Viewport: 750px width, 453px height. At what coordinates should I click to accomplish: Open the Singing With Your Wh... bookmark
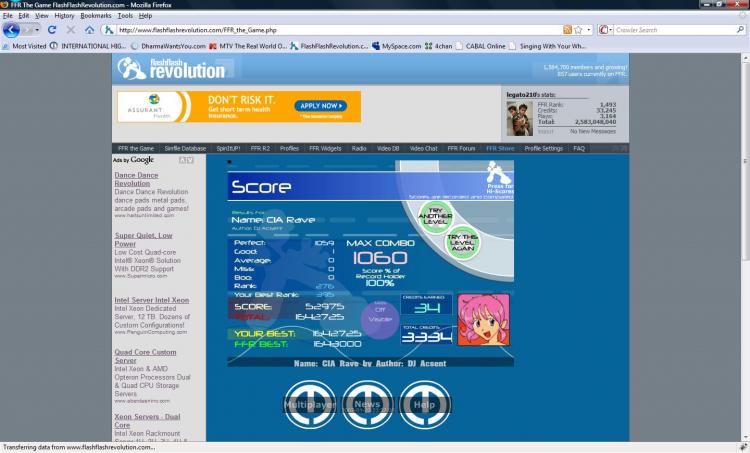[548, 46]
